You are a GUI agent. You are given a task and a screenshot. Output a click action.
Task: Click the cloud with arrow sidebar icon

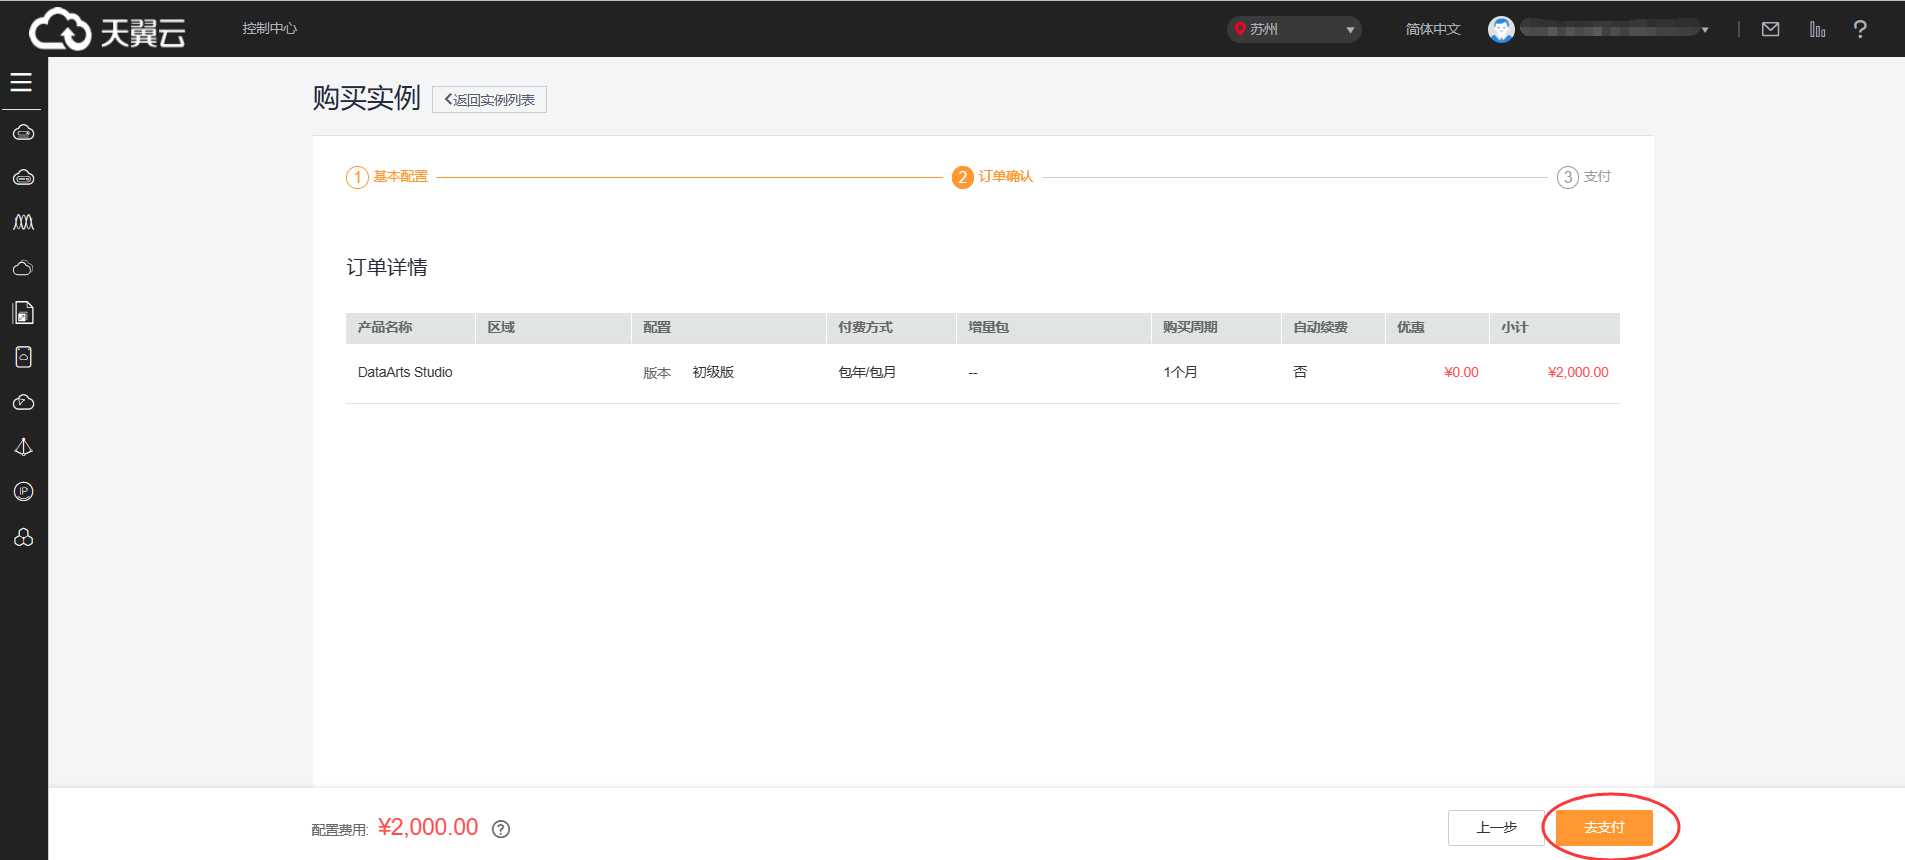pyautogui.click(x=23, y=402)
